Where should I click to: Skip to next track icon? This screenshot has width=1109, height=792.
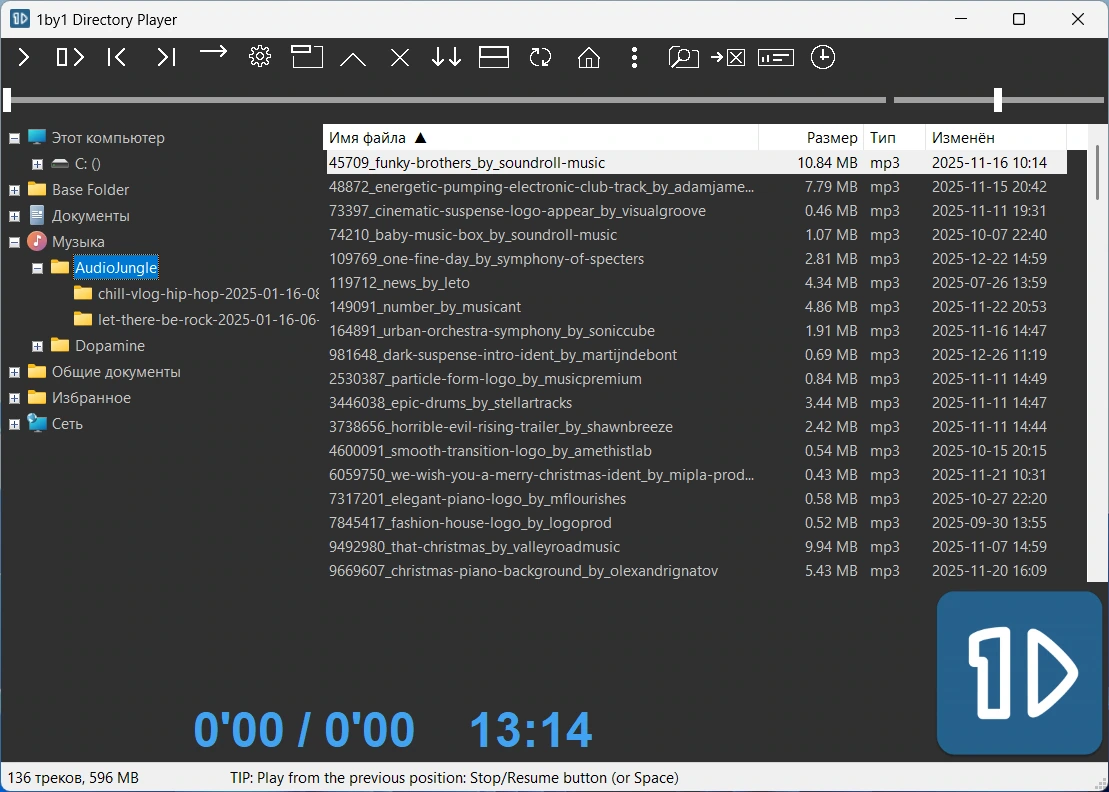pos(166,57)
